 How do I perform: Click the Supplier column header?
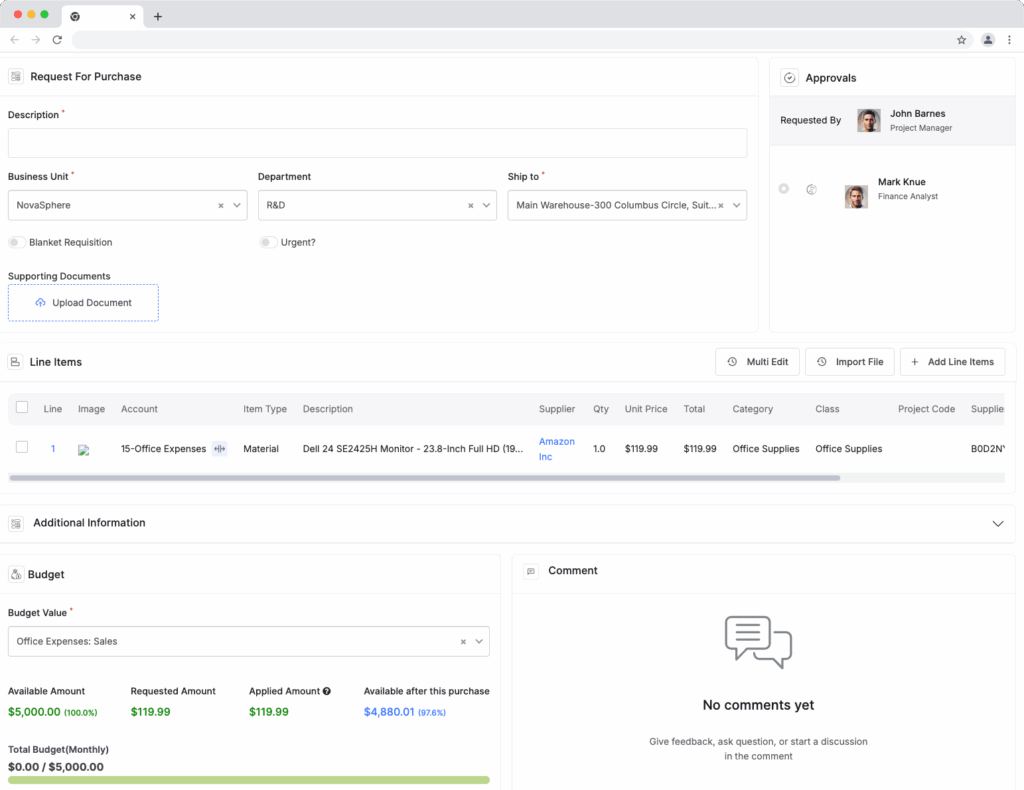557,409
